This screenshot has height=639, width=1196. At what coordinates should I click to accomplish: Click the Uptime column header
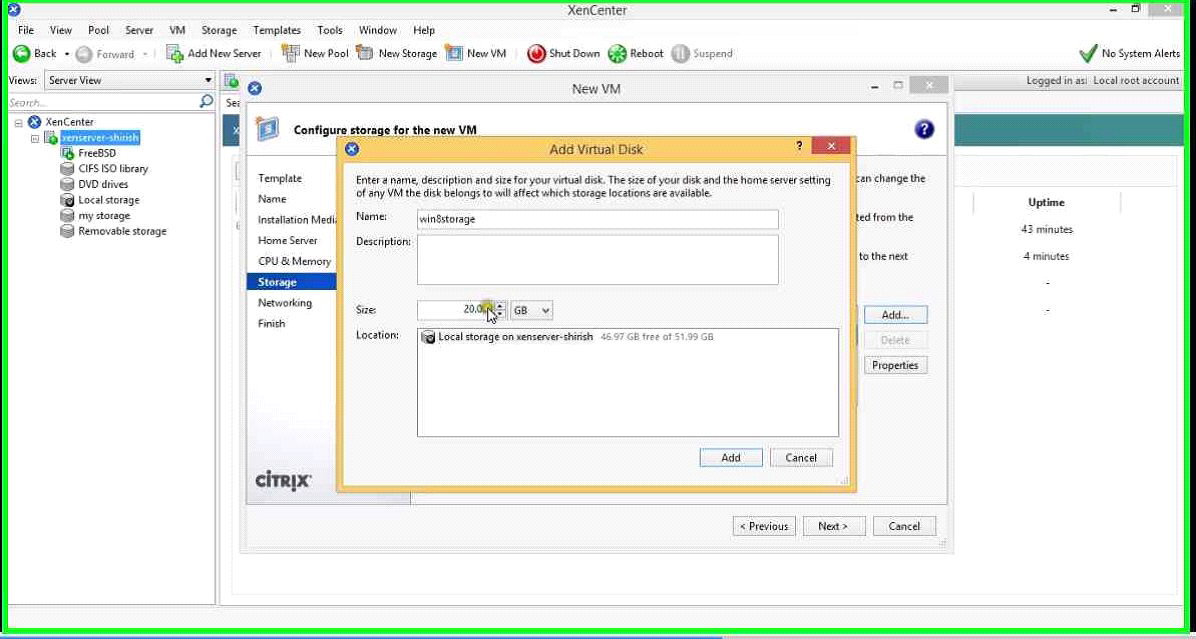tap(1046, 203)
